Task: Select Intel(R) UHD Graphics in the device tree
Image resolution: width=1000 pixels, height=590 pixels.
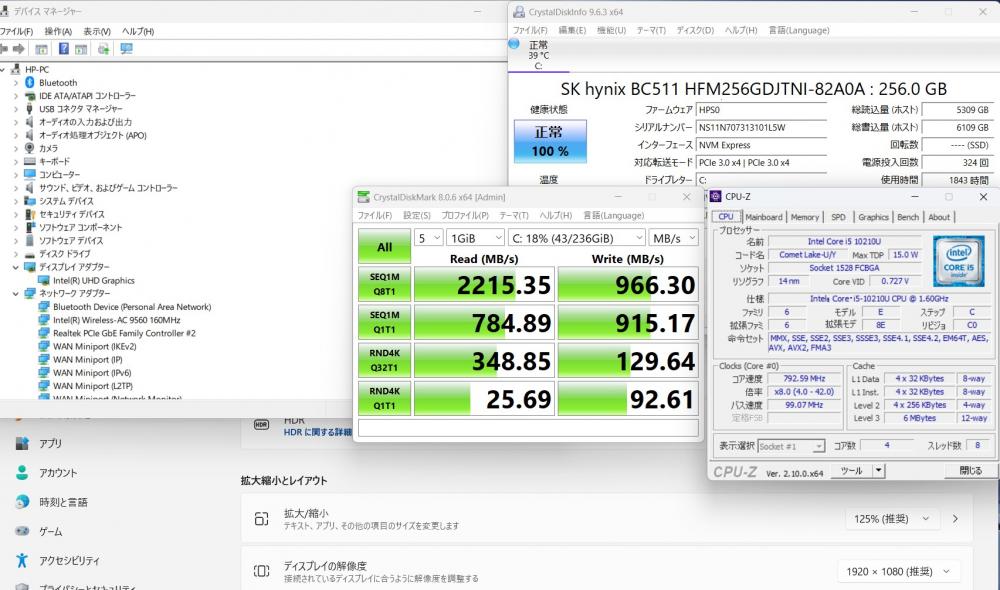Action: (x=94, y=281)
